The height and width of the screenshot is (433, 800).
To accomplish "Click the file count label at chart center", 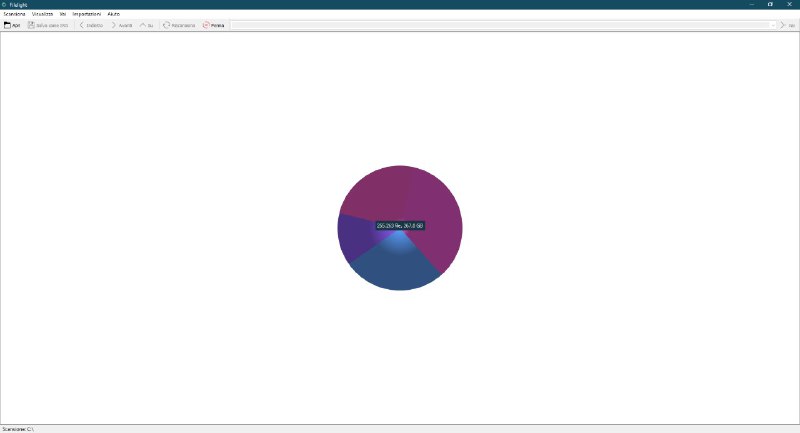I will coord(400,226).
